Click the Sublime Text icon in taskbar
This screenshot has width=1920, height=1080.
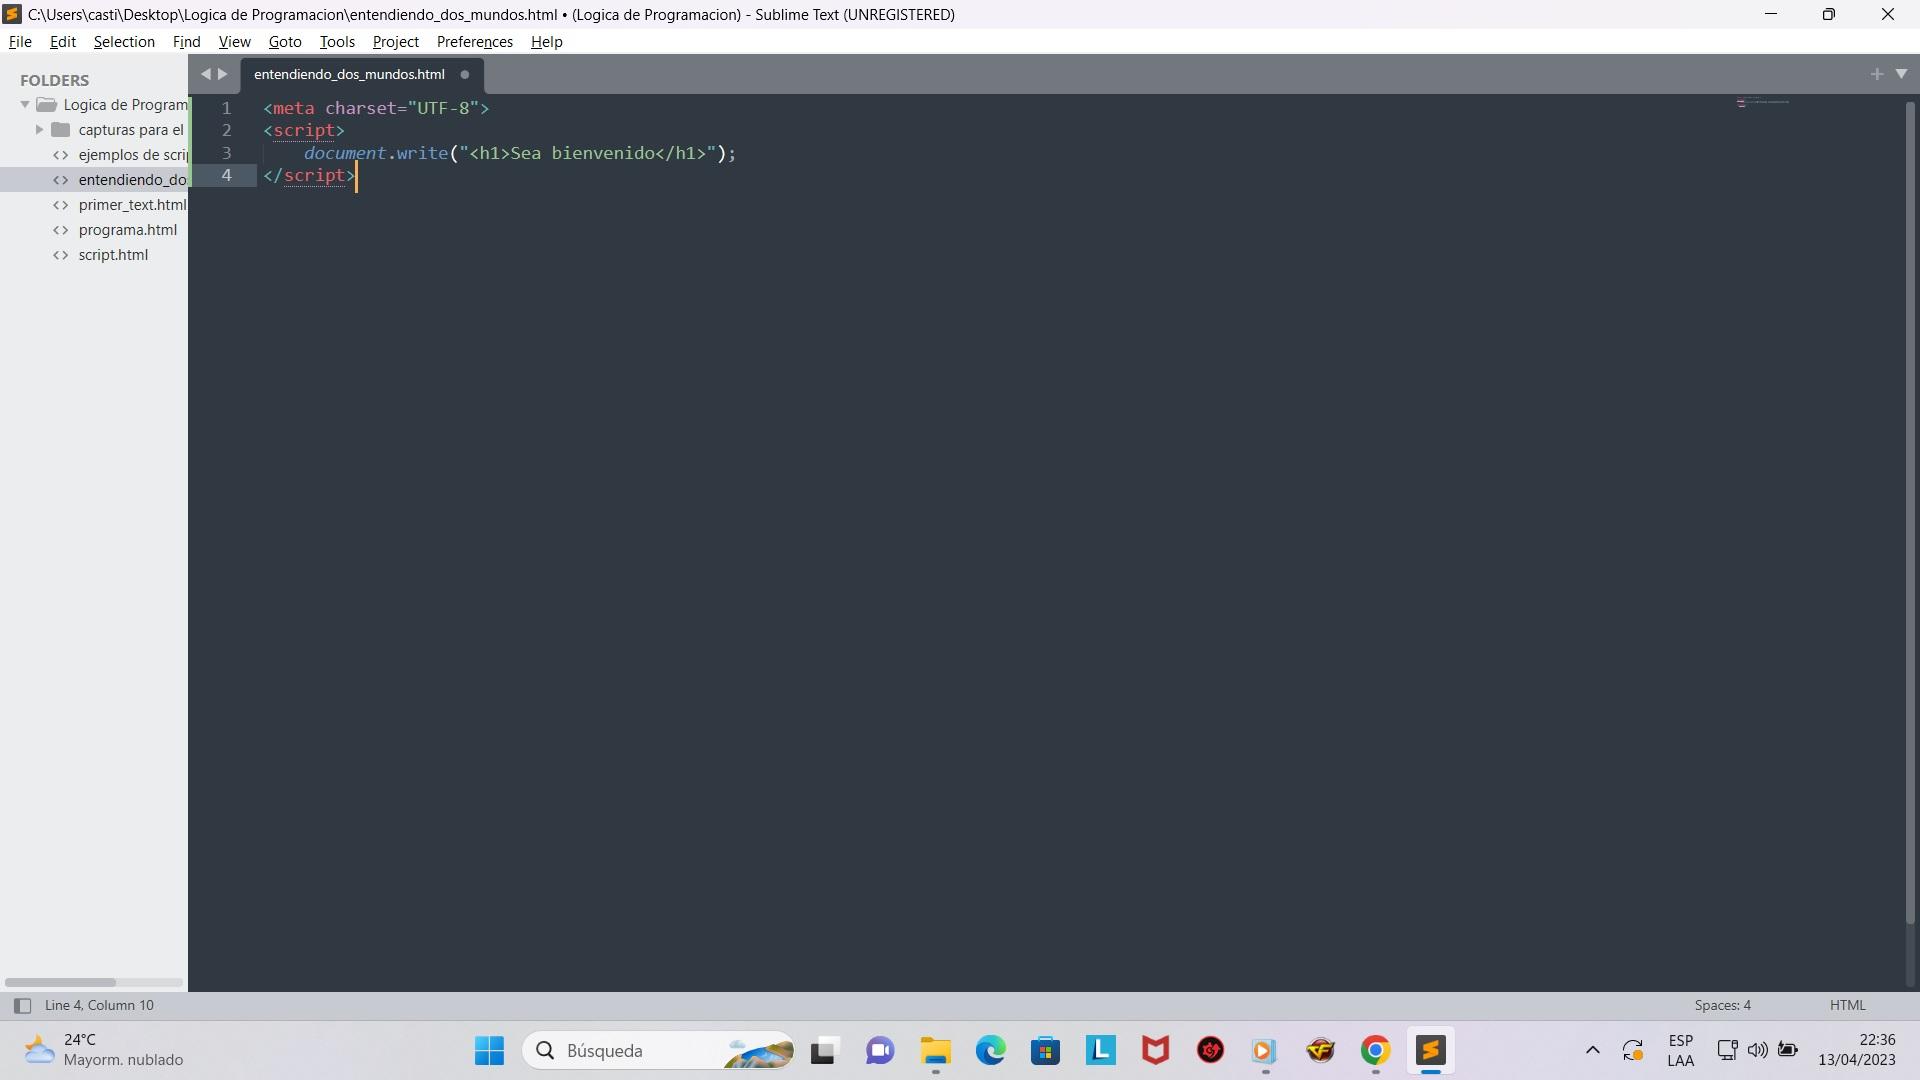coord(1431,1050)
